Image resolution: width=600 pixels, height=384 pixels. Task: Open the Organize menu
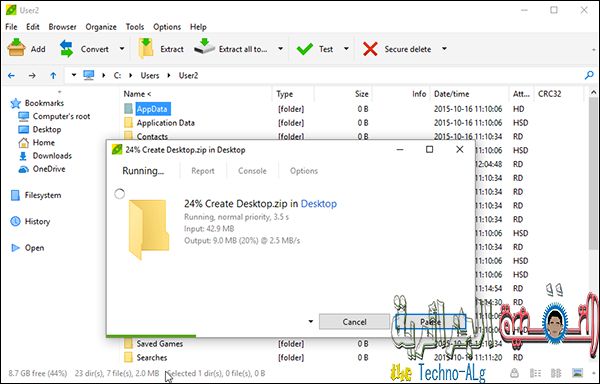click(x=101, y=27)
